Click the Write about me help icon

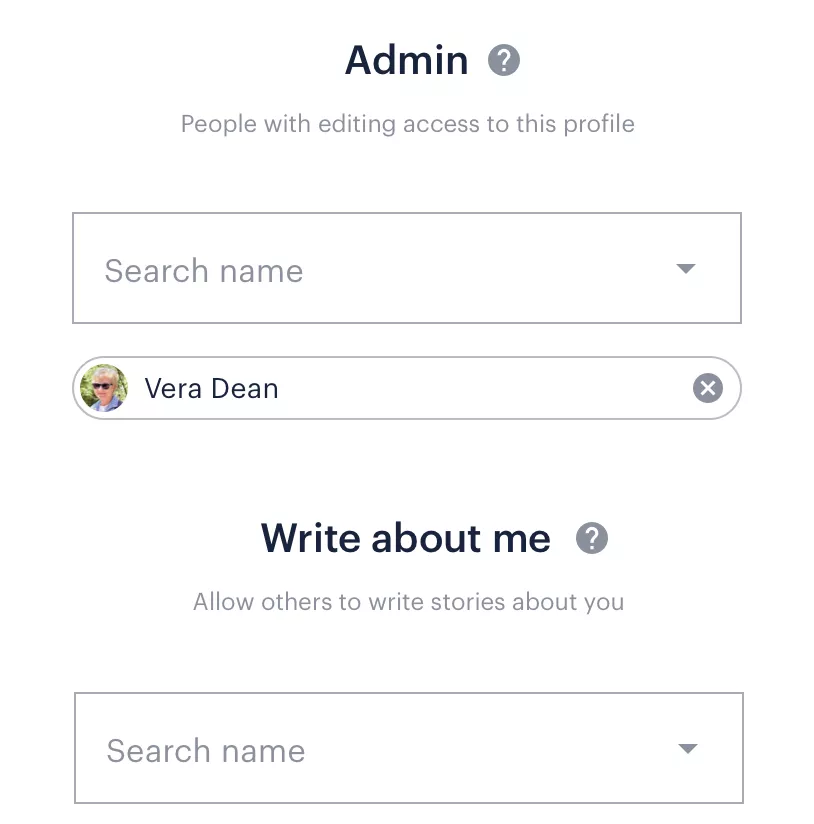coord(592,538)
